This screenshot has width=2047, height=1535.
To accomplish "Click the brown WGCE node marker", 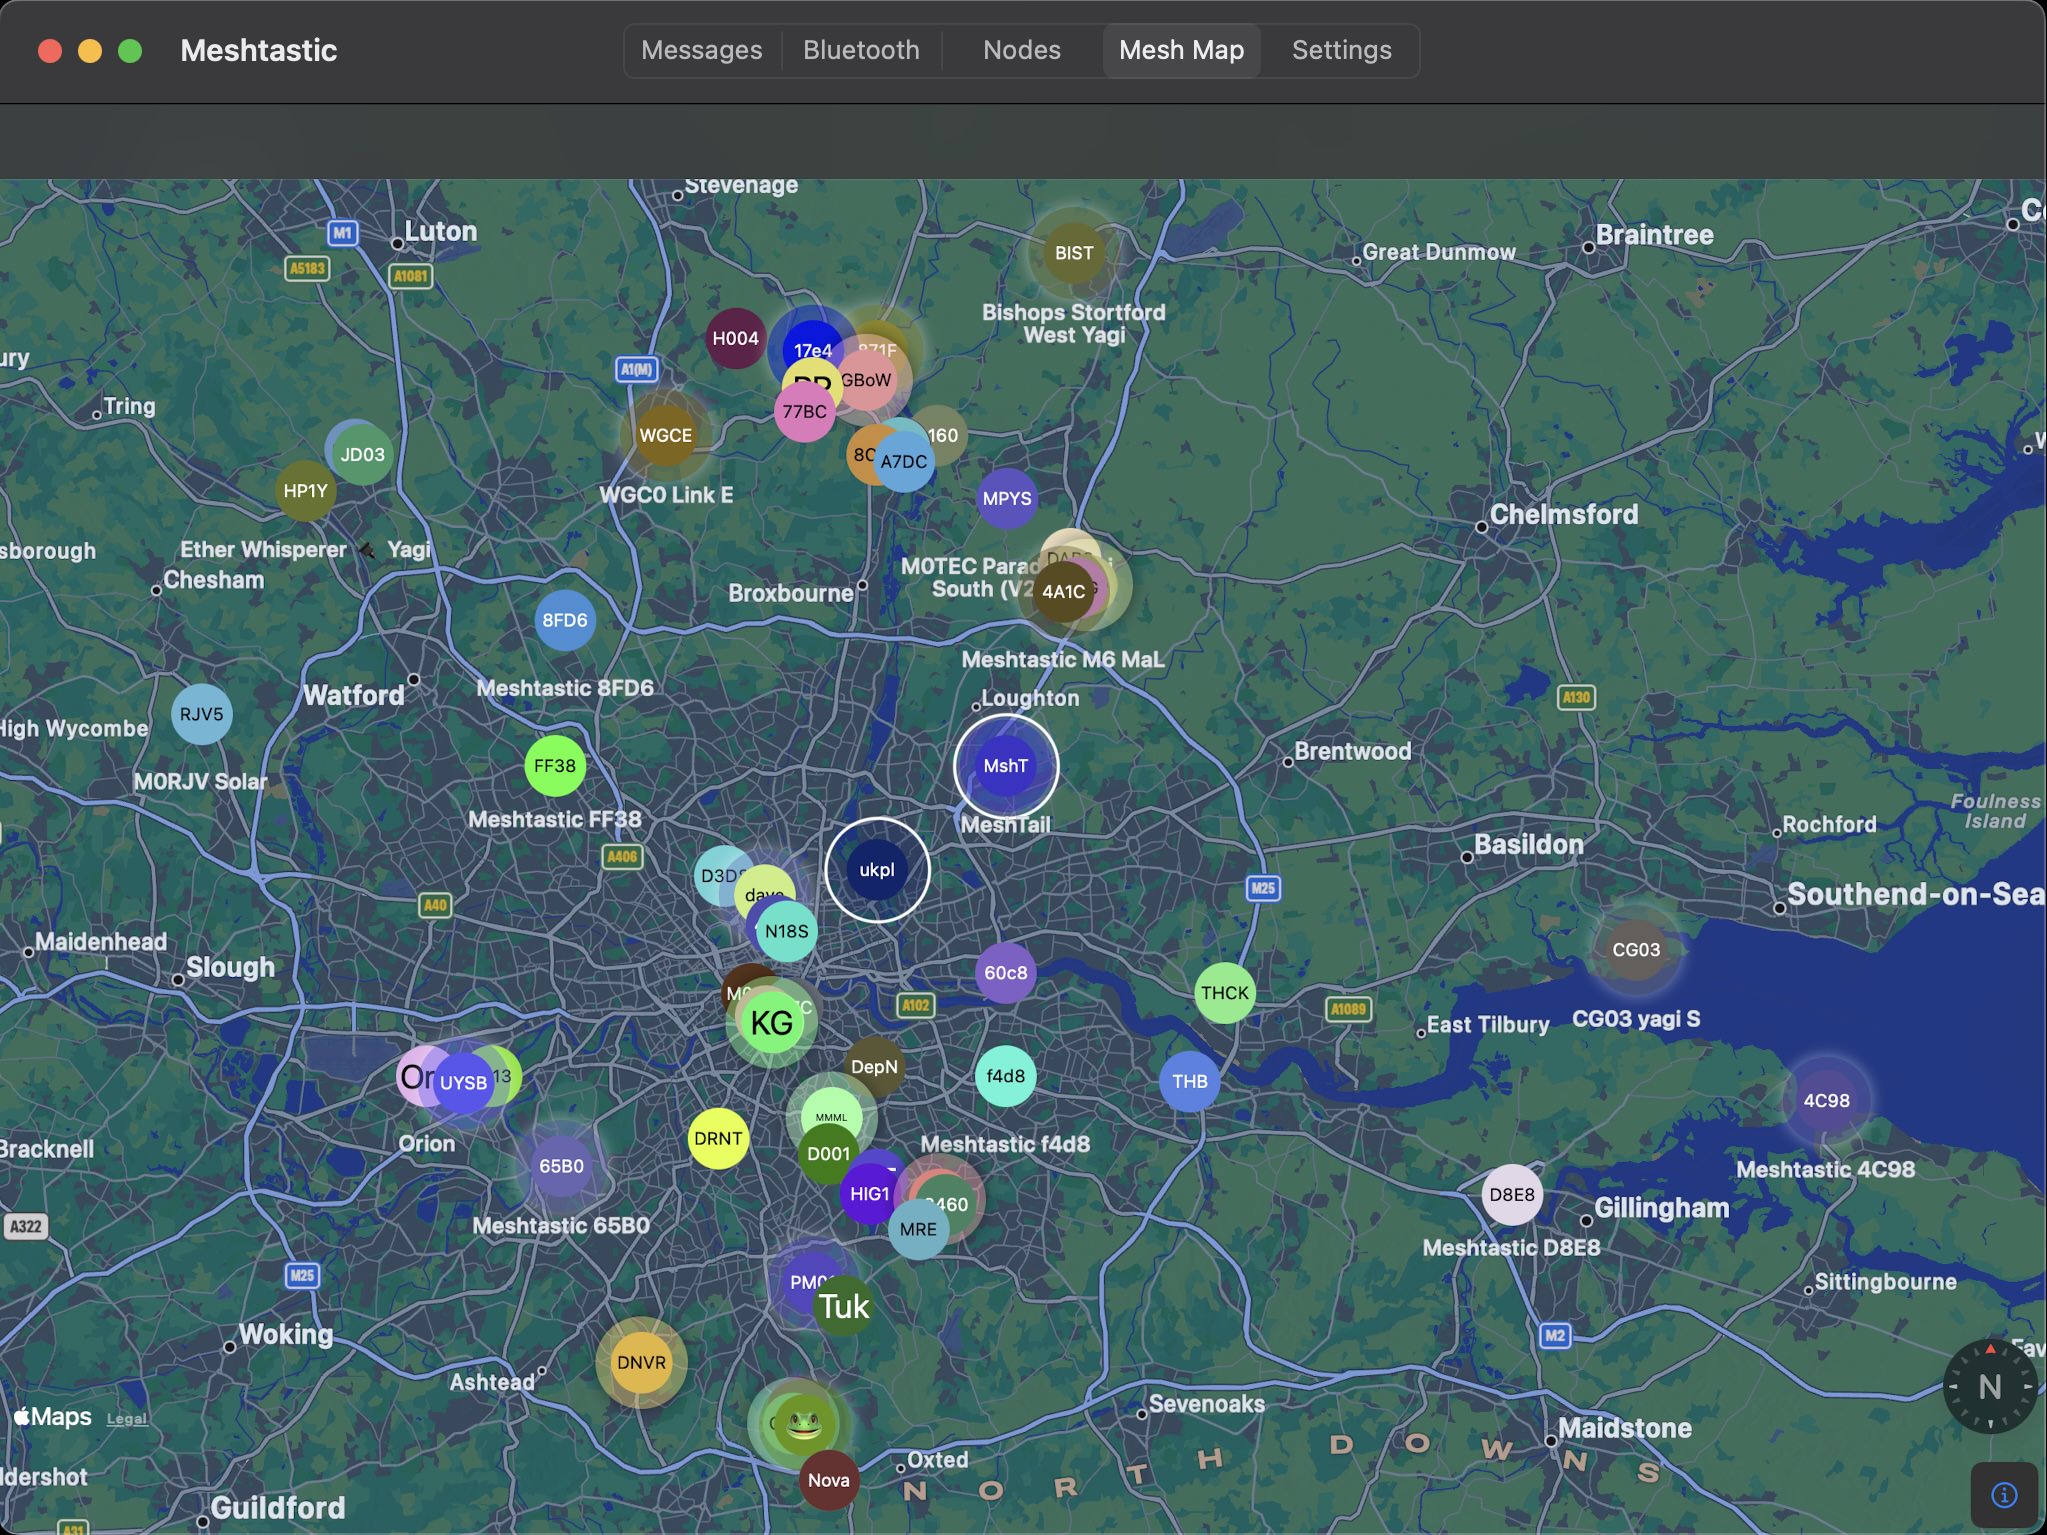I will pyautogui.click(x=665, y=435).
